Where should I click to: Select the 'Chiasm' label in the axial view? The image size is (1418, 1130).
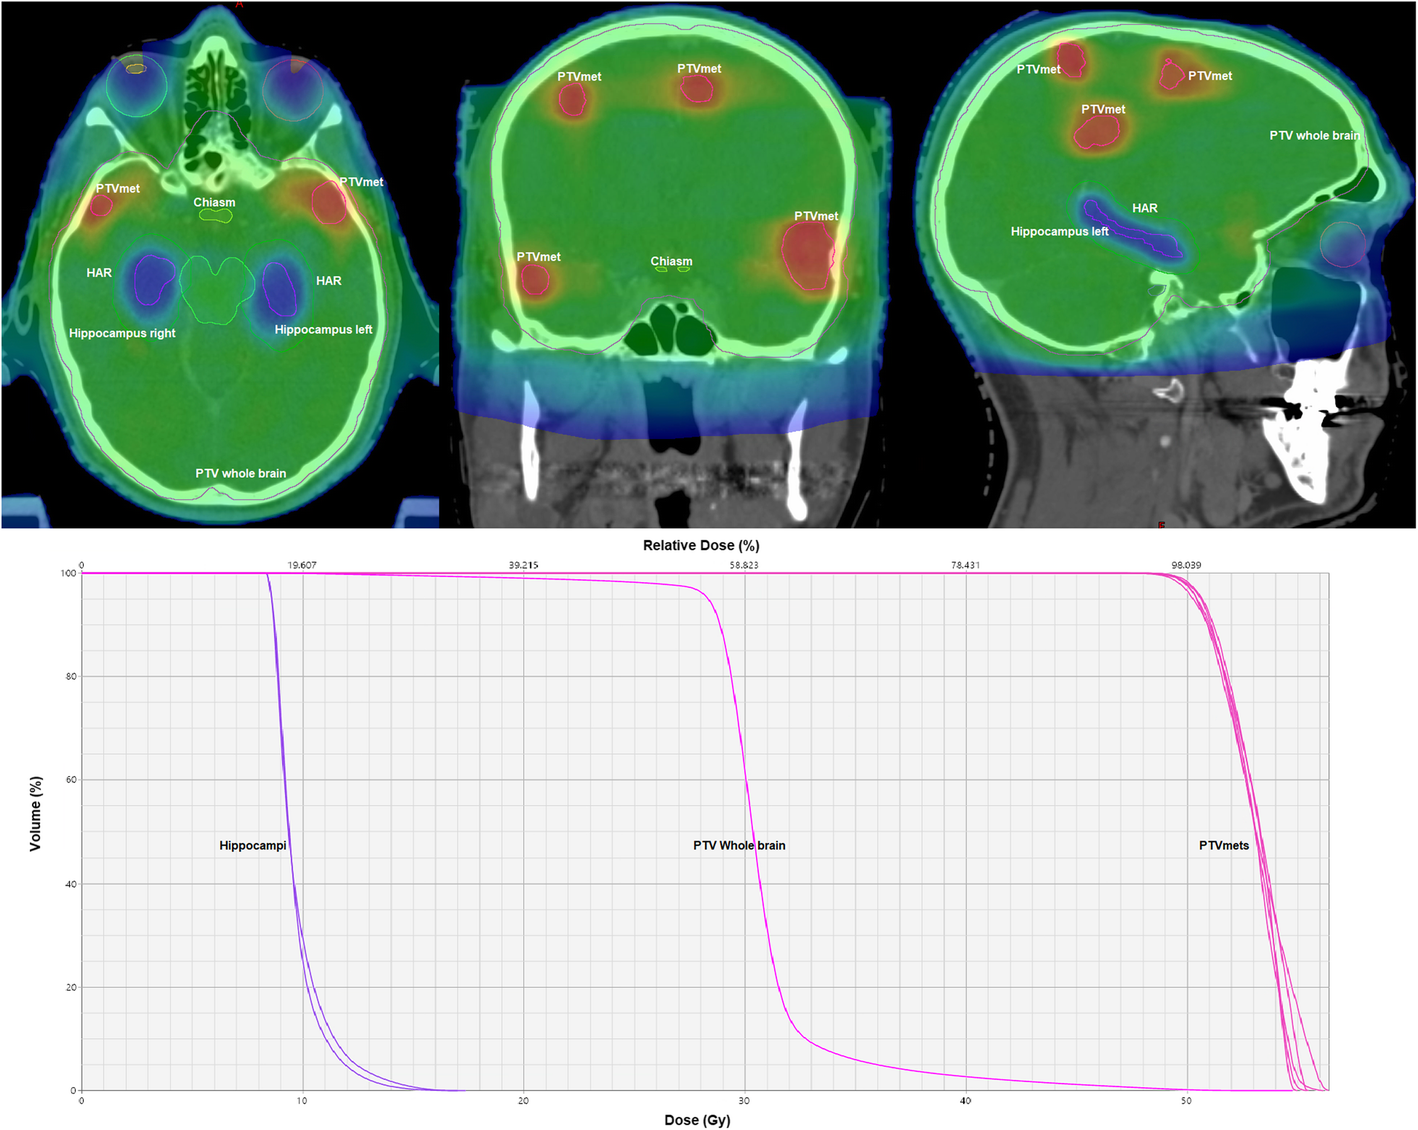214,202
